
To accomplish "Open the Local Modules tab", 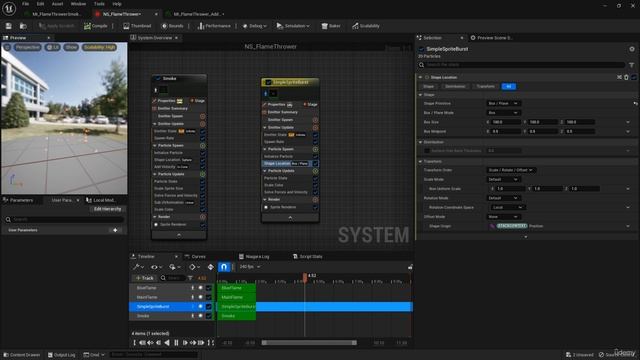I will click(x=101, y=200).
